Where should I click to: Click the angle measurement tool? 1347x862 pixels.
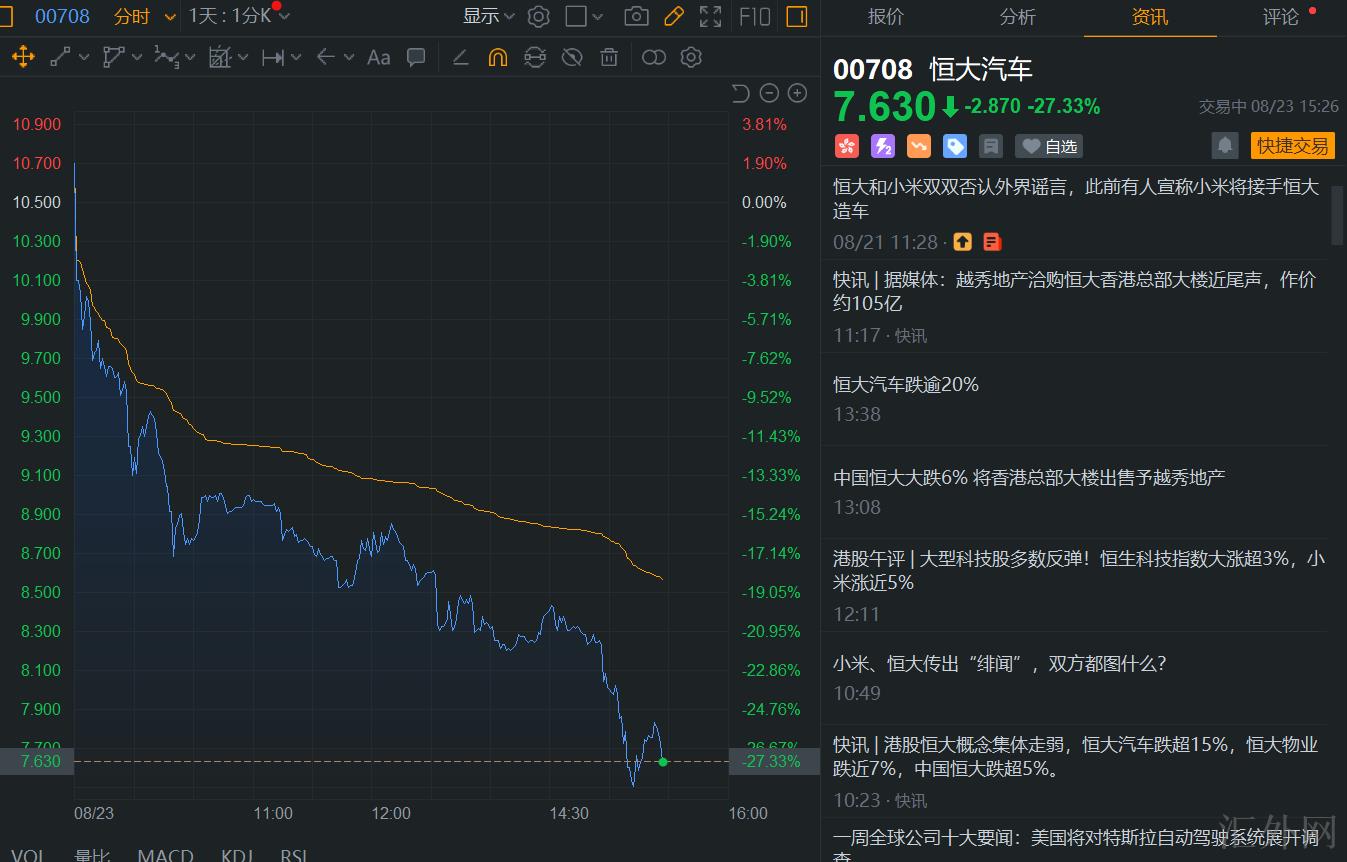pyautogui.click(x=460, y=57)
